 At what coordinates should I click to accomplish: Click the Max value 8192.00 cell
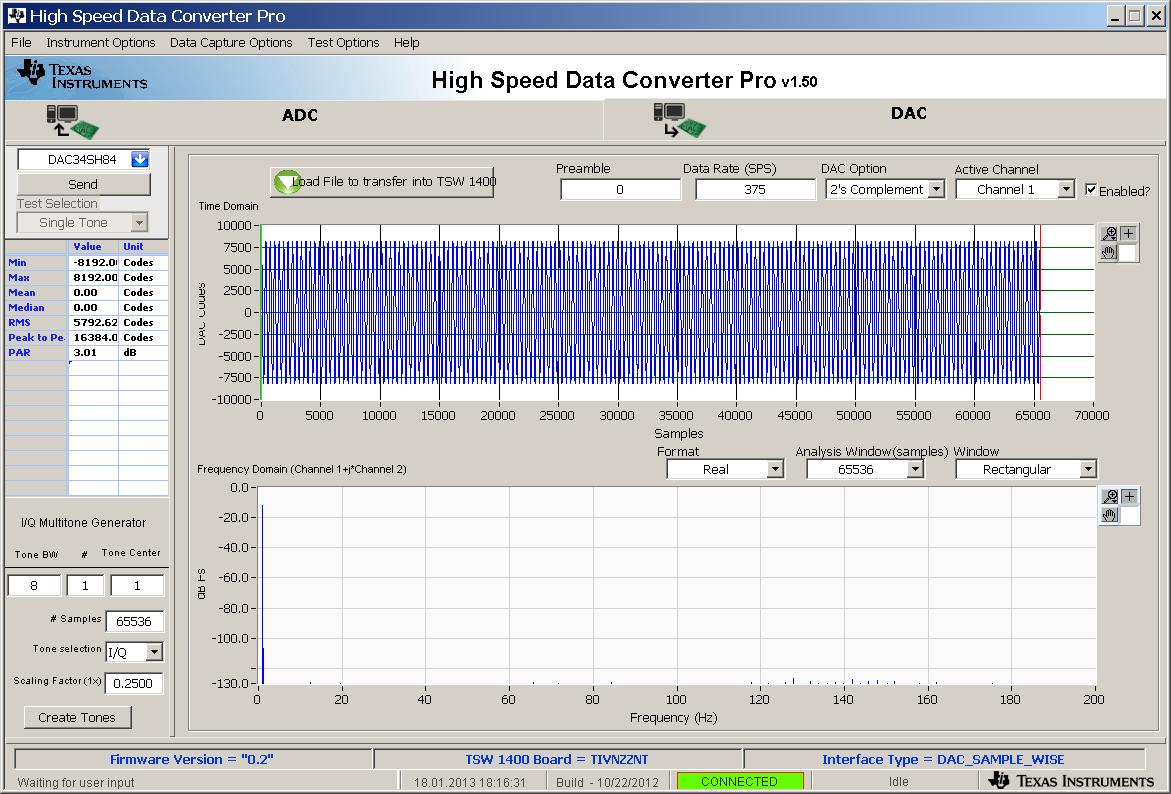point(93,277)
